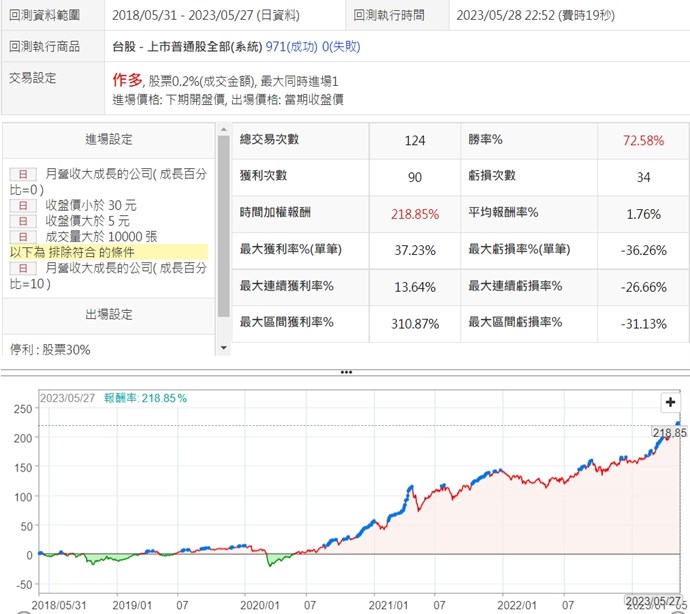Click the settings panel scroll-down arrow
Screen dimensions: 690x614
click(223, 348)
